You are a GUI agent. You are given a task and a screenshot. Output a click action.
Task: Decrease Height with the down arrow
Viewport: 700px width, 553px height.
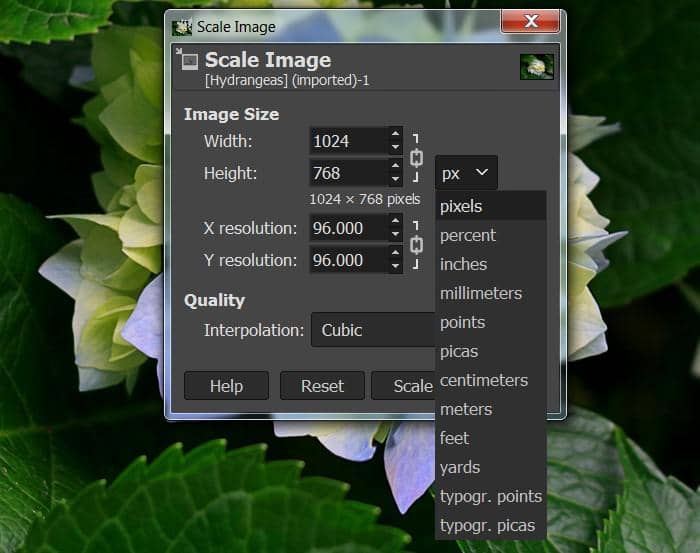coord(396,179)
